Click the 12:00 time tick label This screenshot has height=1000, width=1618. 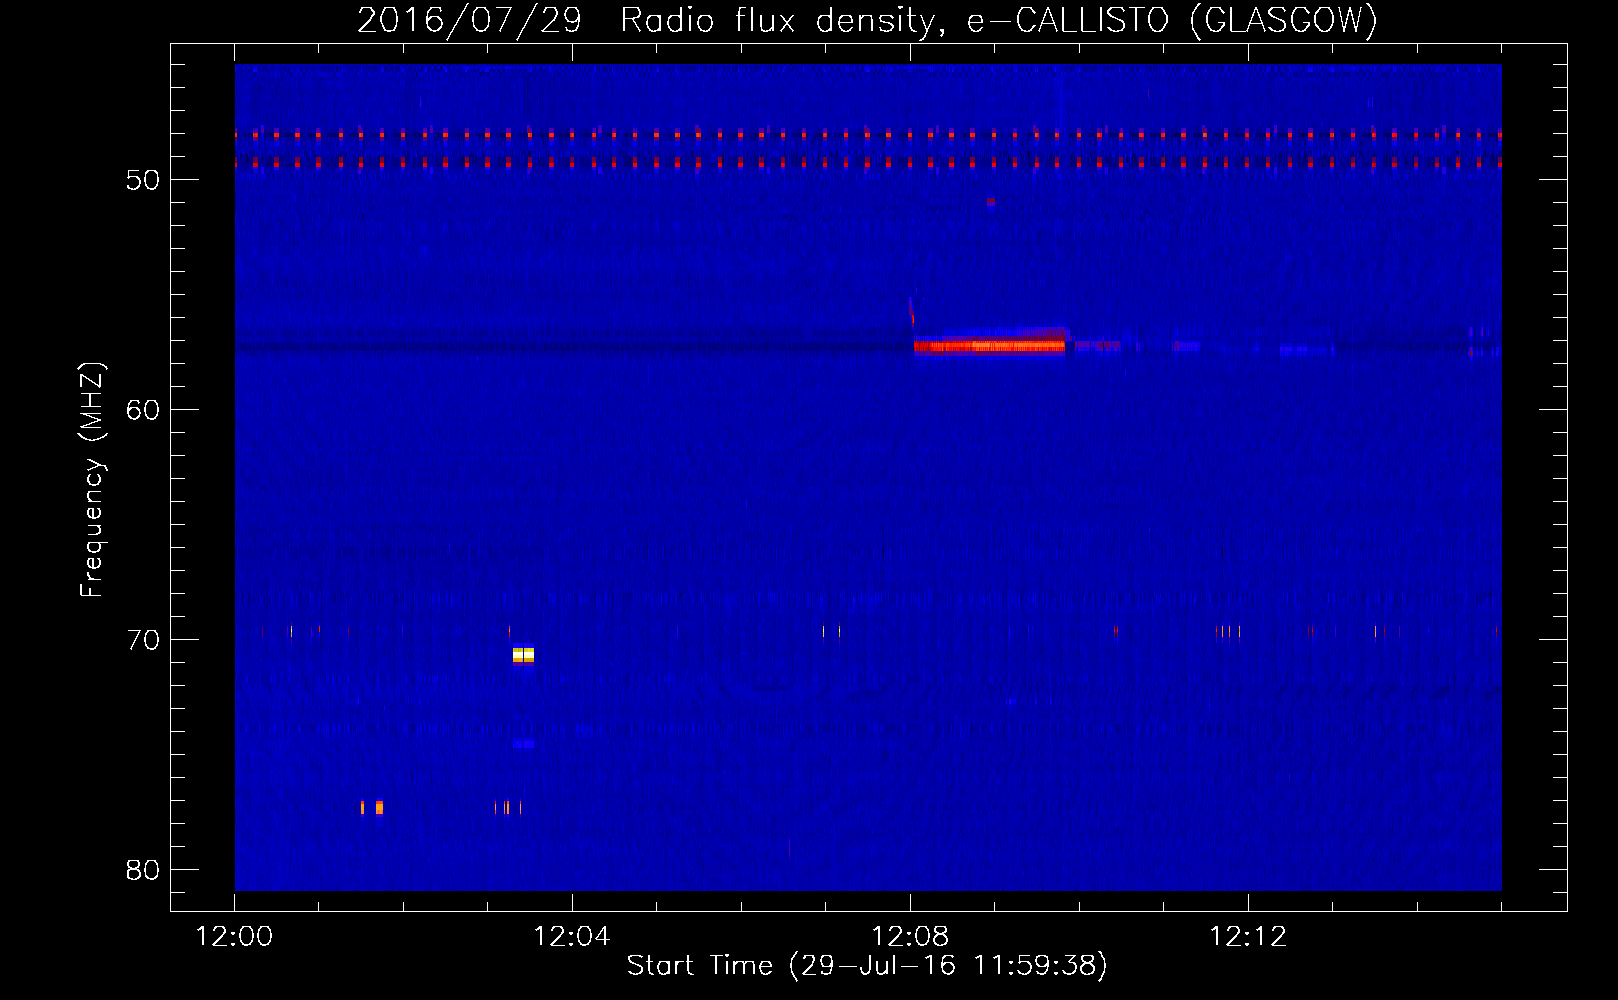tap(235, 937)
